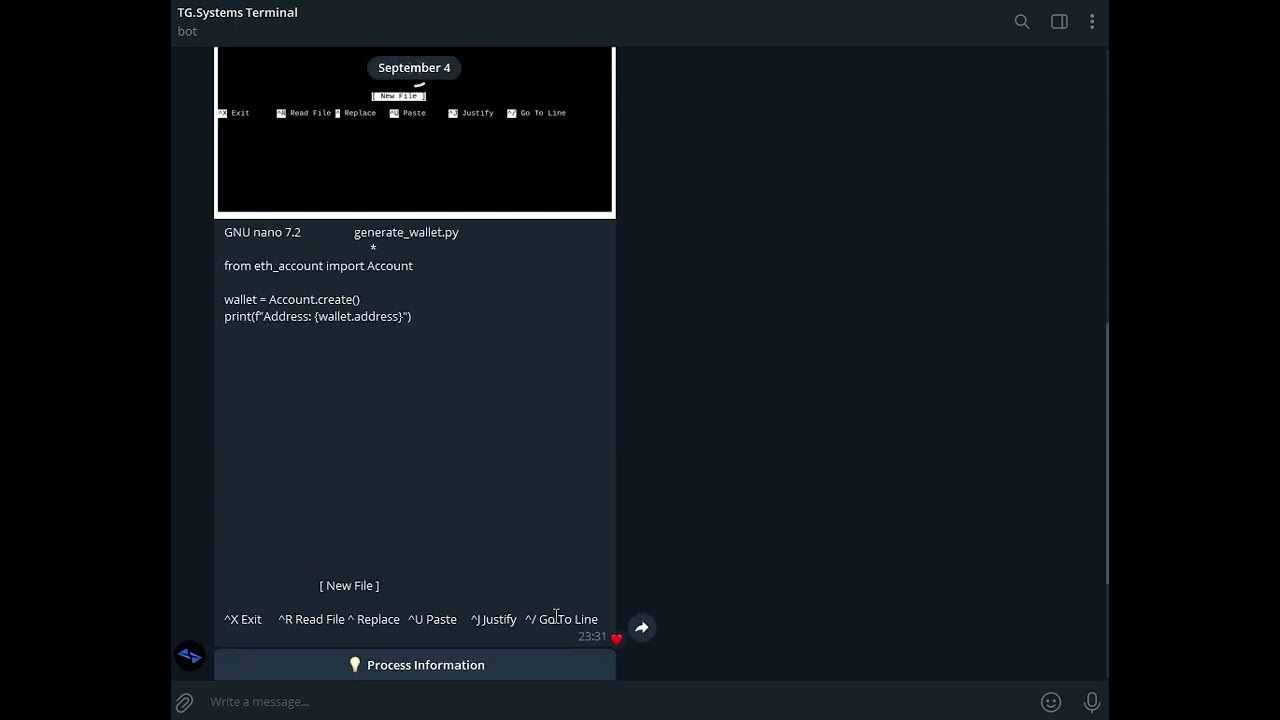Click the forward arrow beside the message
Screen dimensions: 1280x720
642,628
